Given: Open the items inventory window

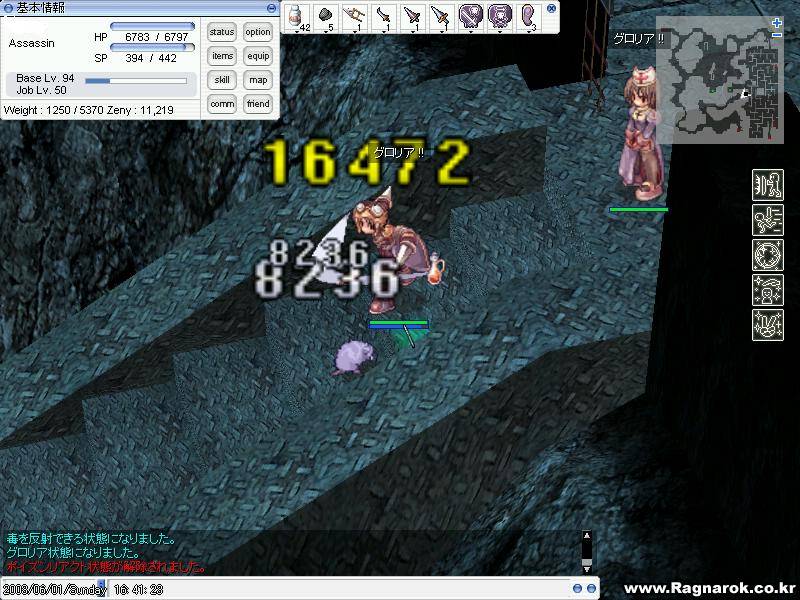Looking at the screenshot, I should tap(222, 56).
